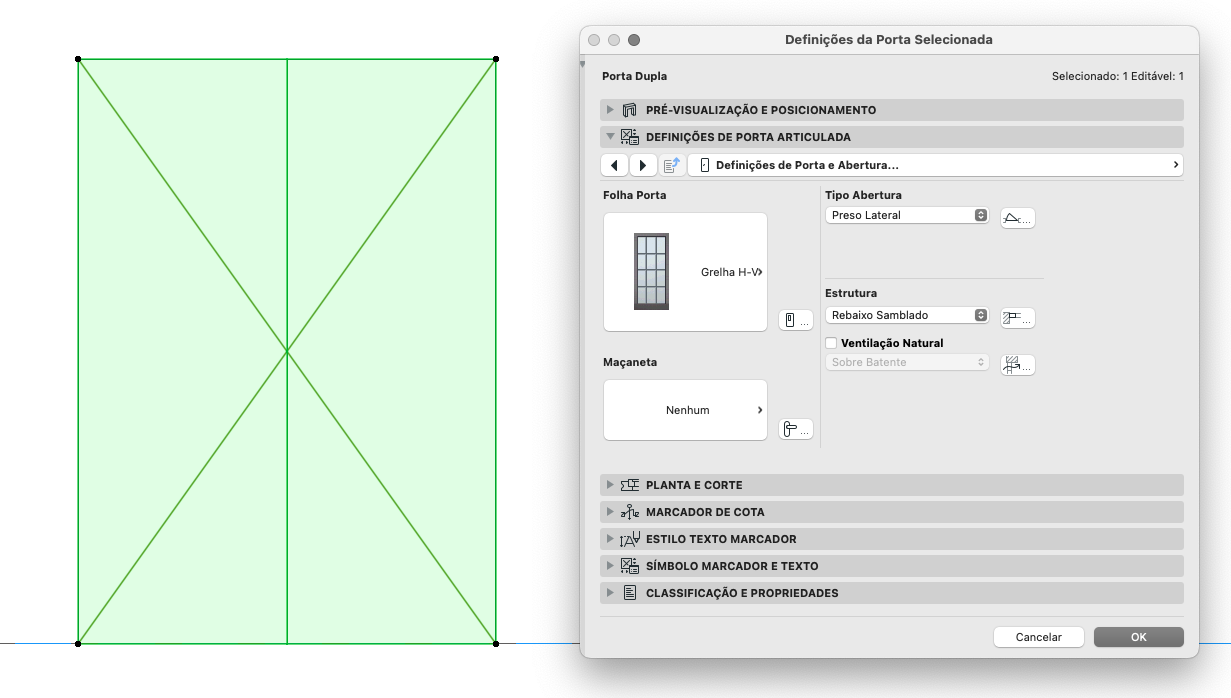
Task: Open the Estrutura Rebaixo Samblado dropdown
Action: [907, 315]
